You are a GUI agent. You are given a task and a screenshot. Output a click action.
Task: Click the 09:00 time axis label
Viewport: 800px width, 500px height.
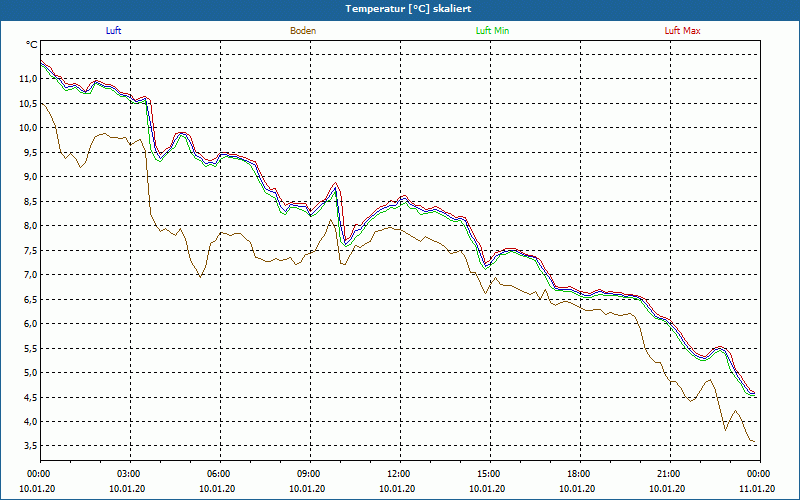point(308,474)
